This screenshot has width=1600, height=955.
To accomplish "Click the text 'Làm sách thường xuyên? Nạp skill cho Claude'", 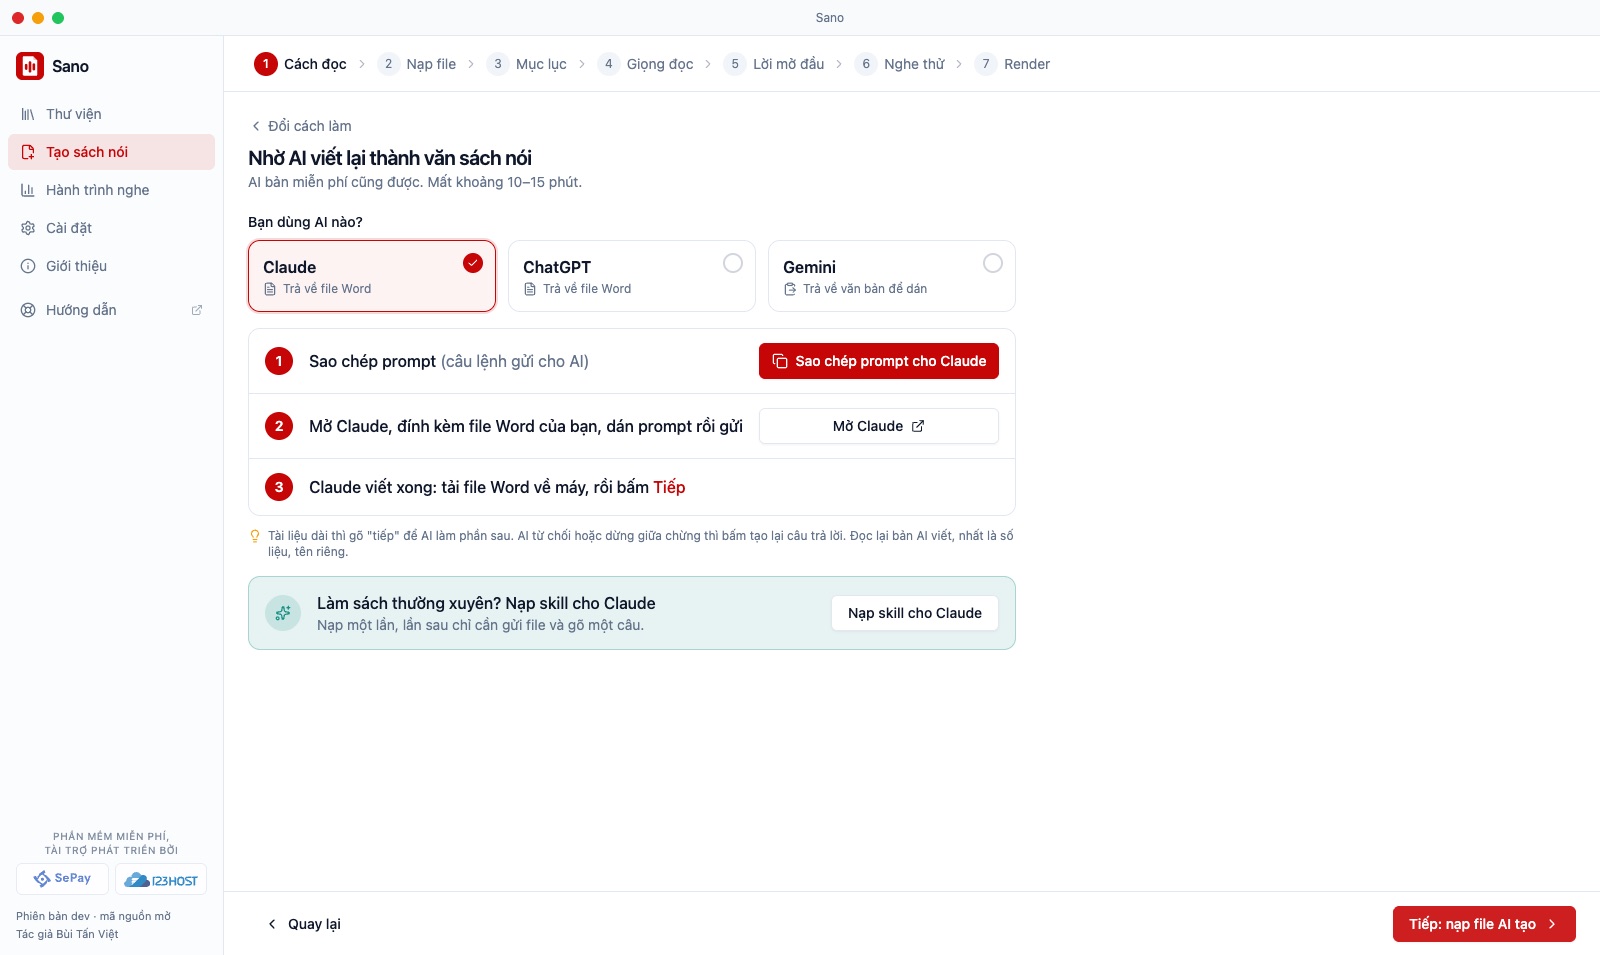I will [x=486, y=603].
